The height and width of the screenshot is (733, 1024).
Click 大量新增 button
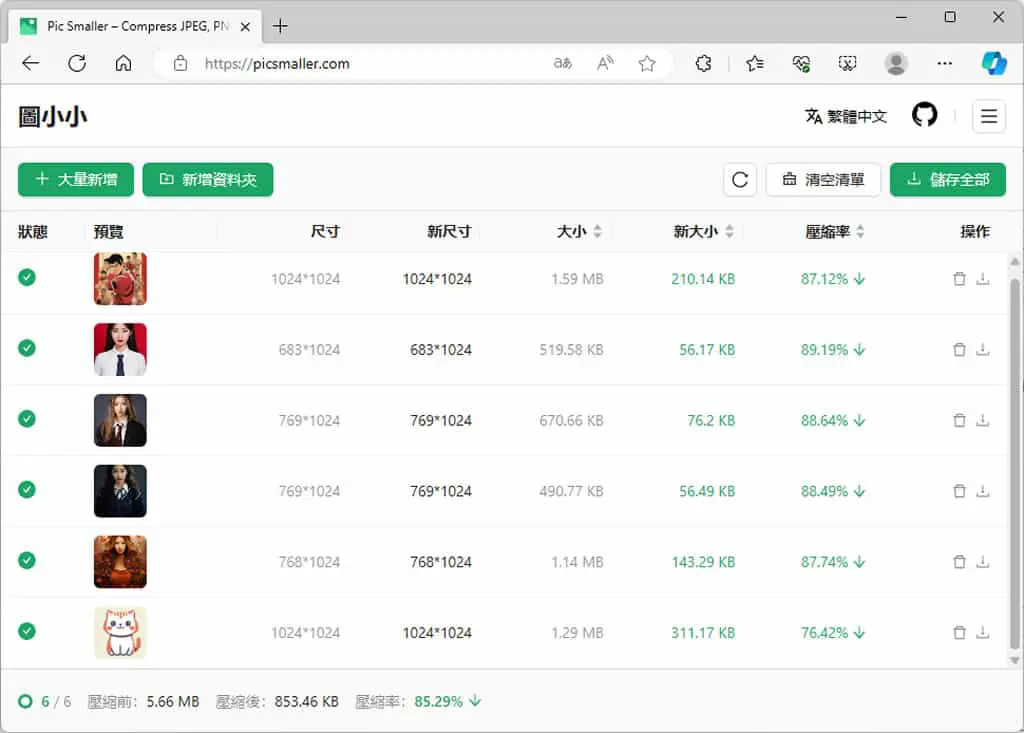click(x=76, y=180)
